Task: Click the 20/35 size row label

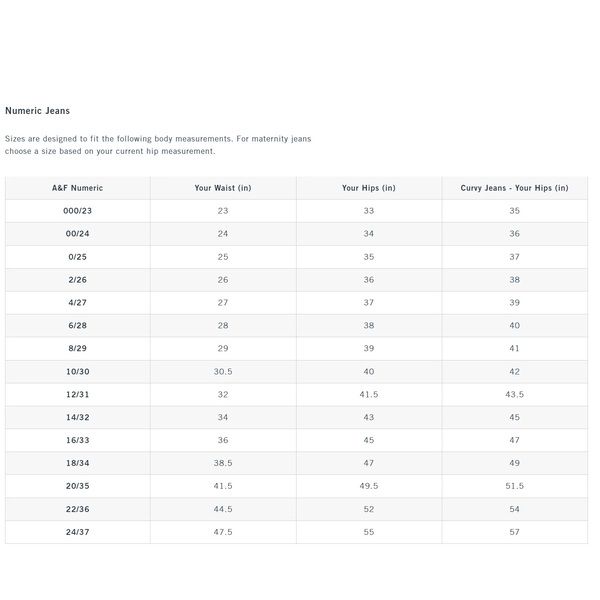Action: click(77, 487)
